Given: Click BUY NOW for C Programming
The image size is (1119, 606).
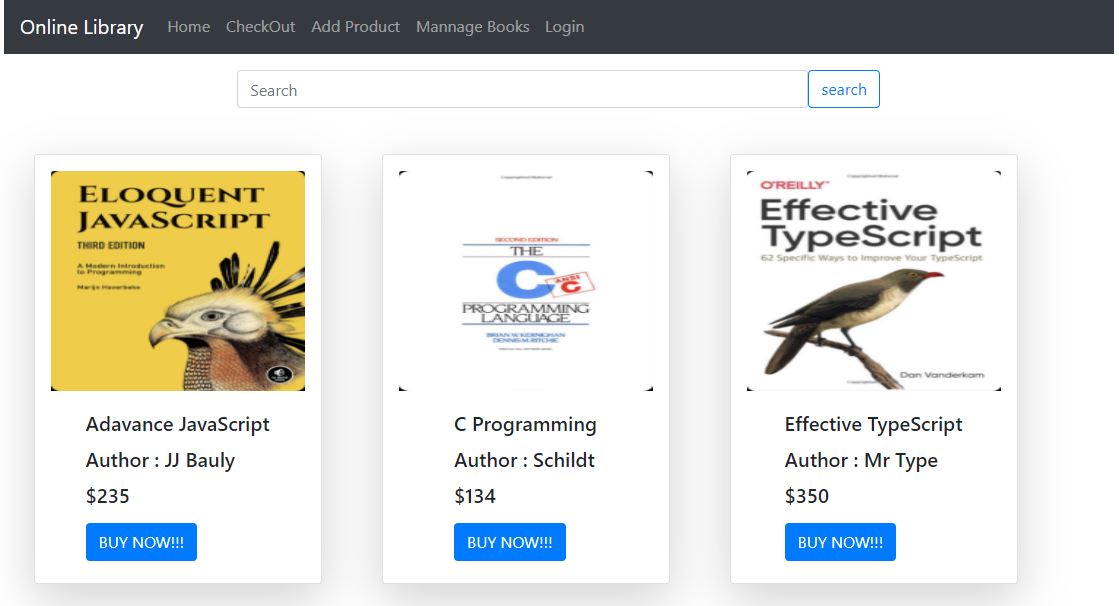Looking at the screenshot, I should click(509, 542).
